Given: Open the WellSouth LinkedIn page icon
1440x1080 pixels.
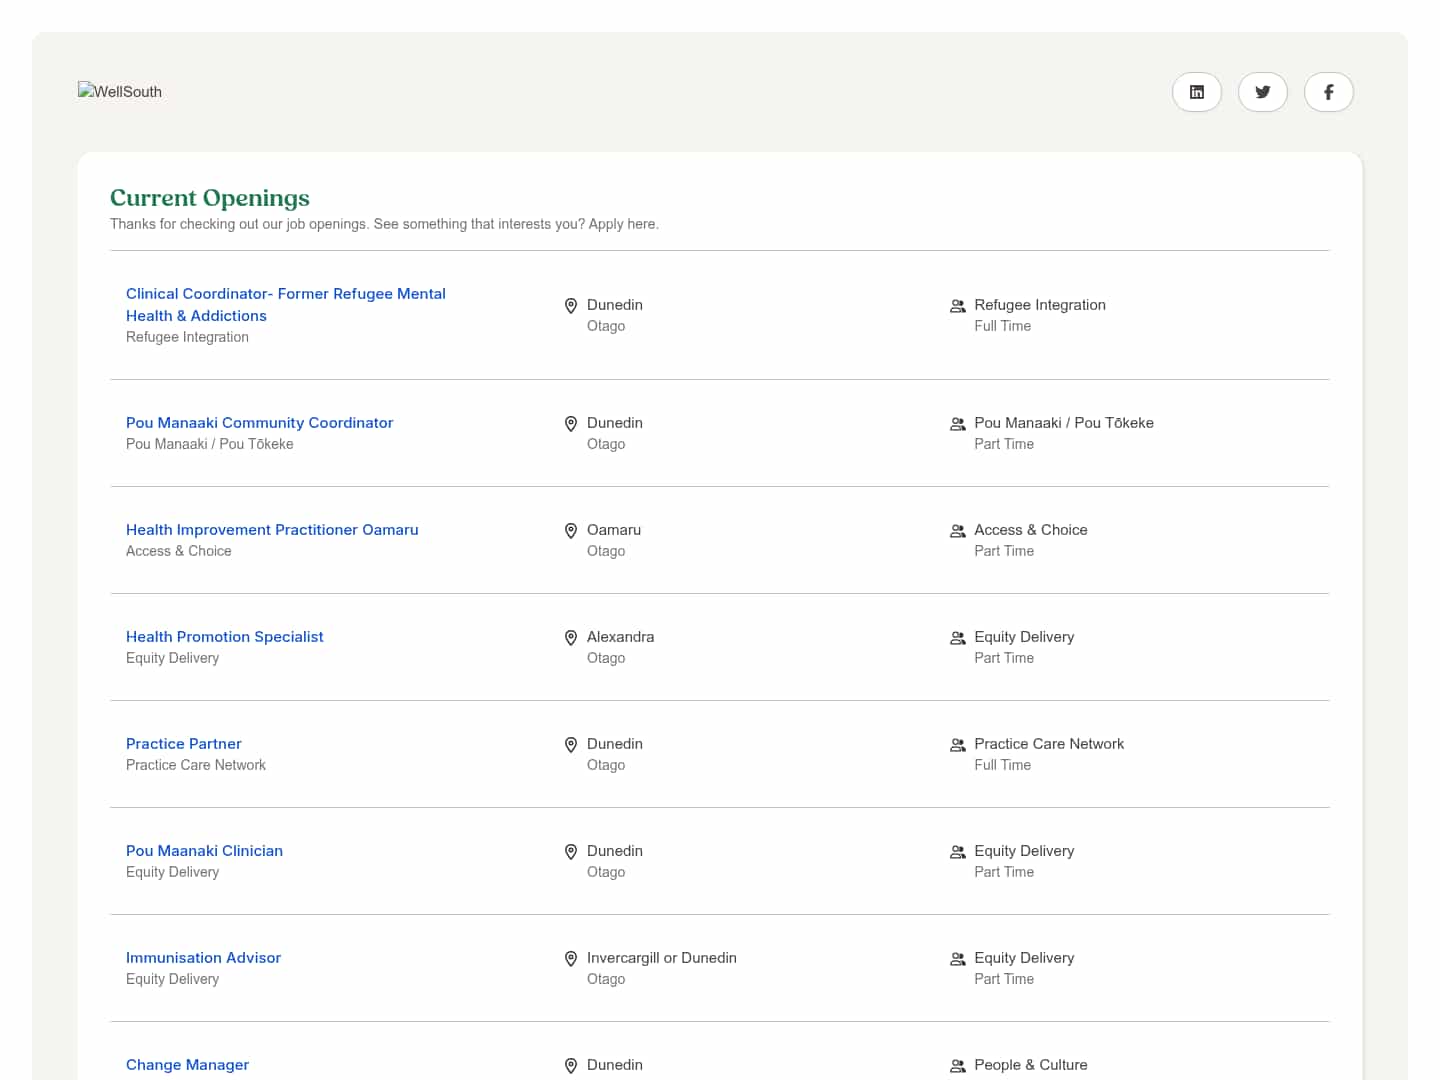Looking at the screenshot, I should pos(1196,92).
